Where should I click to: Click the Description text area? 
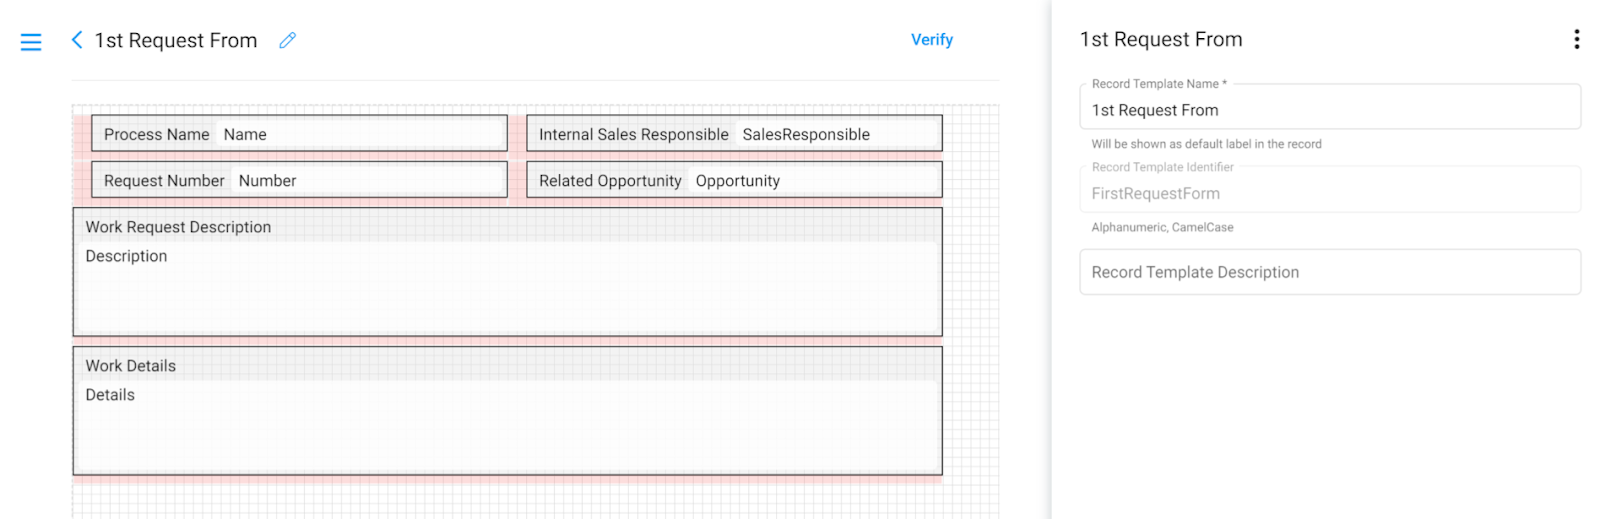pyautogui.click(x=507, y=288)
